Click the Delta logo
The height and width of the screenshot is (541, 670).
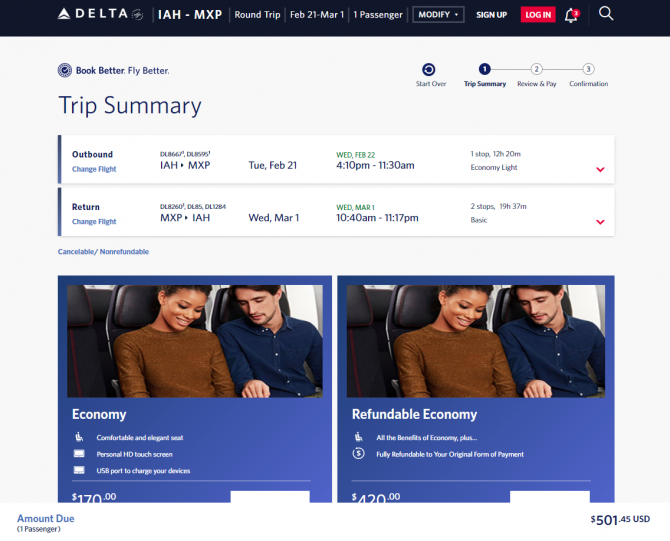100,14
